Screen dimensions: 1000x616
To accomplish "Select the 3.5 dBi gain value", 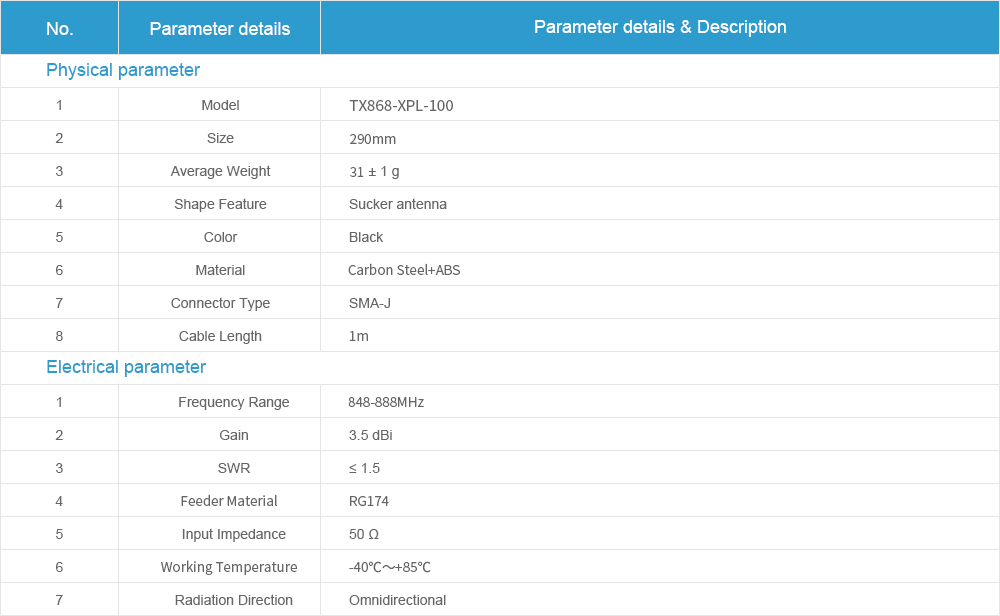I will (x=371, y=435).
